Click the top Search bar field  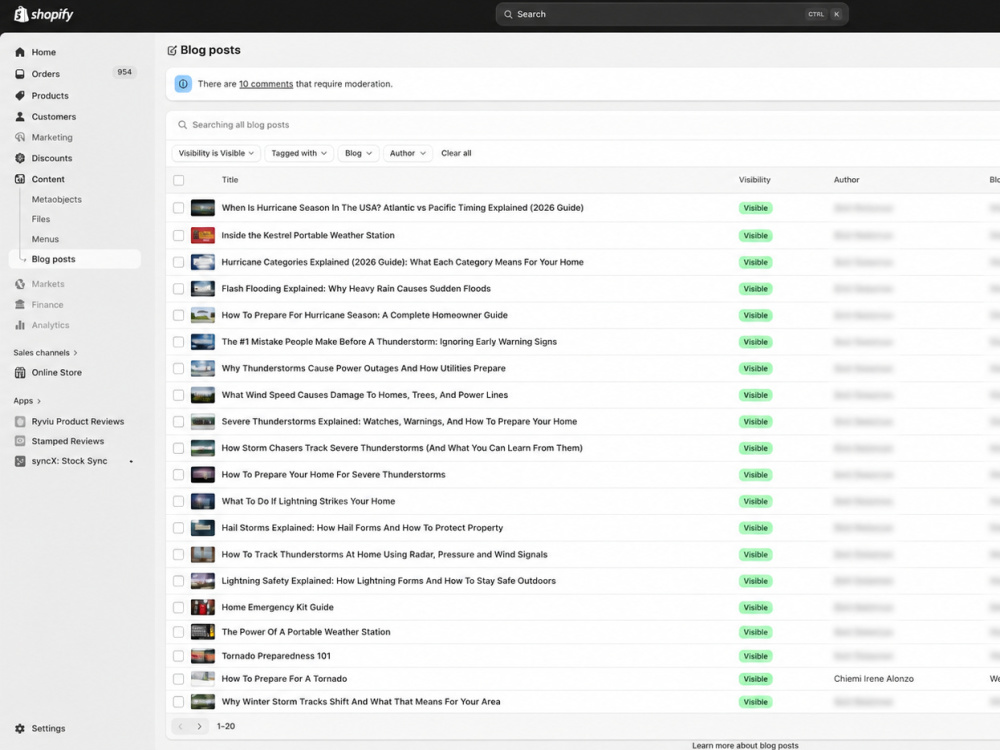pyautogui.click(x=672, y=14)
